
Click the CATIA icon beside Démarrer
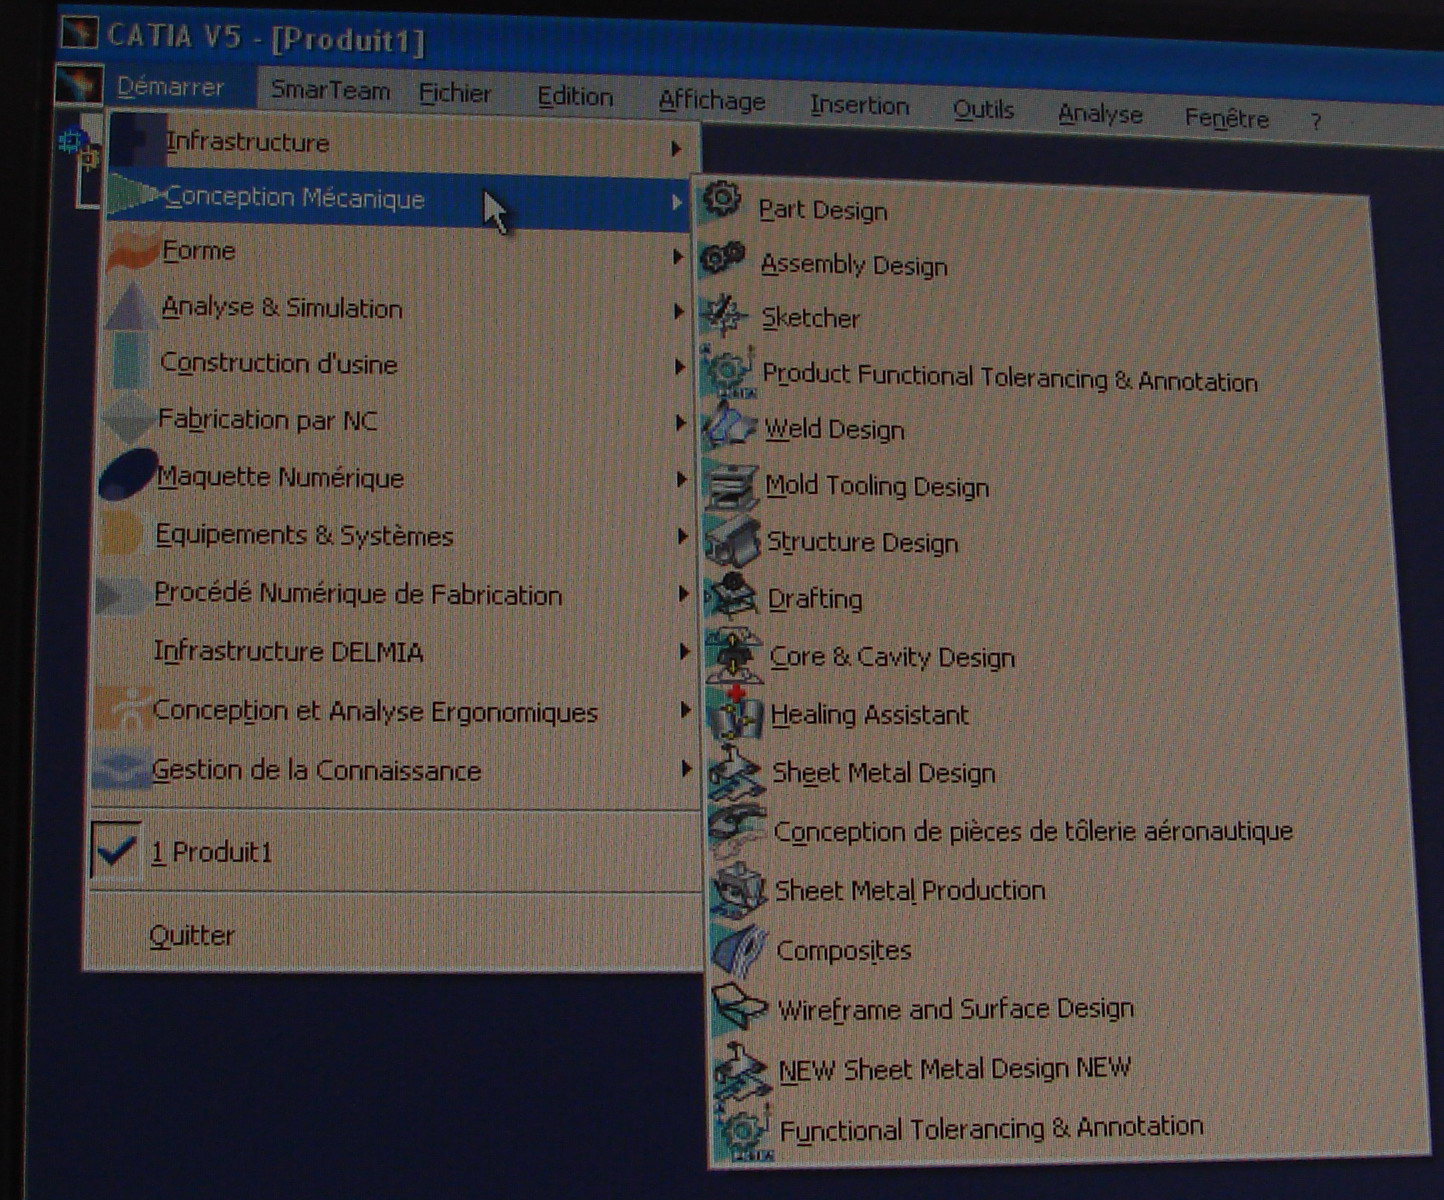80,84
